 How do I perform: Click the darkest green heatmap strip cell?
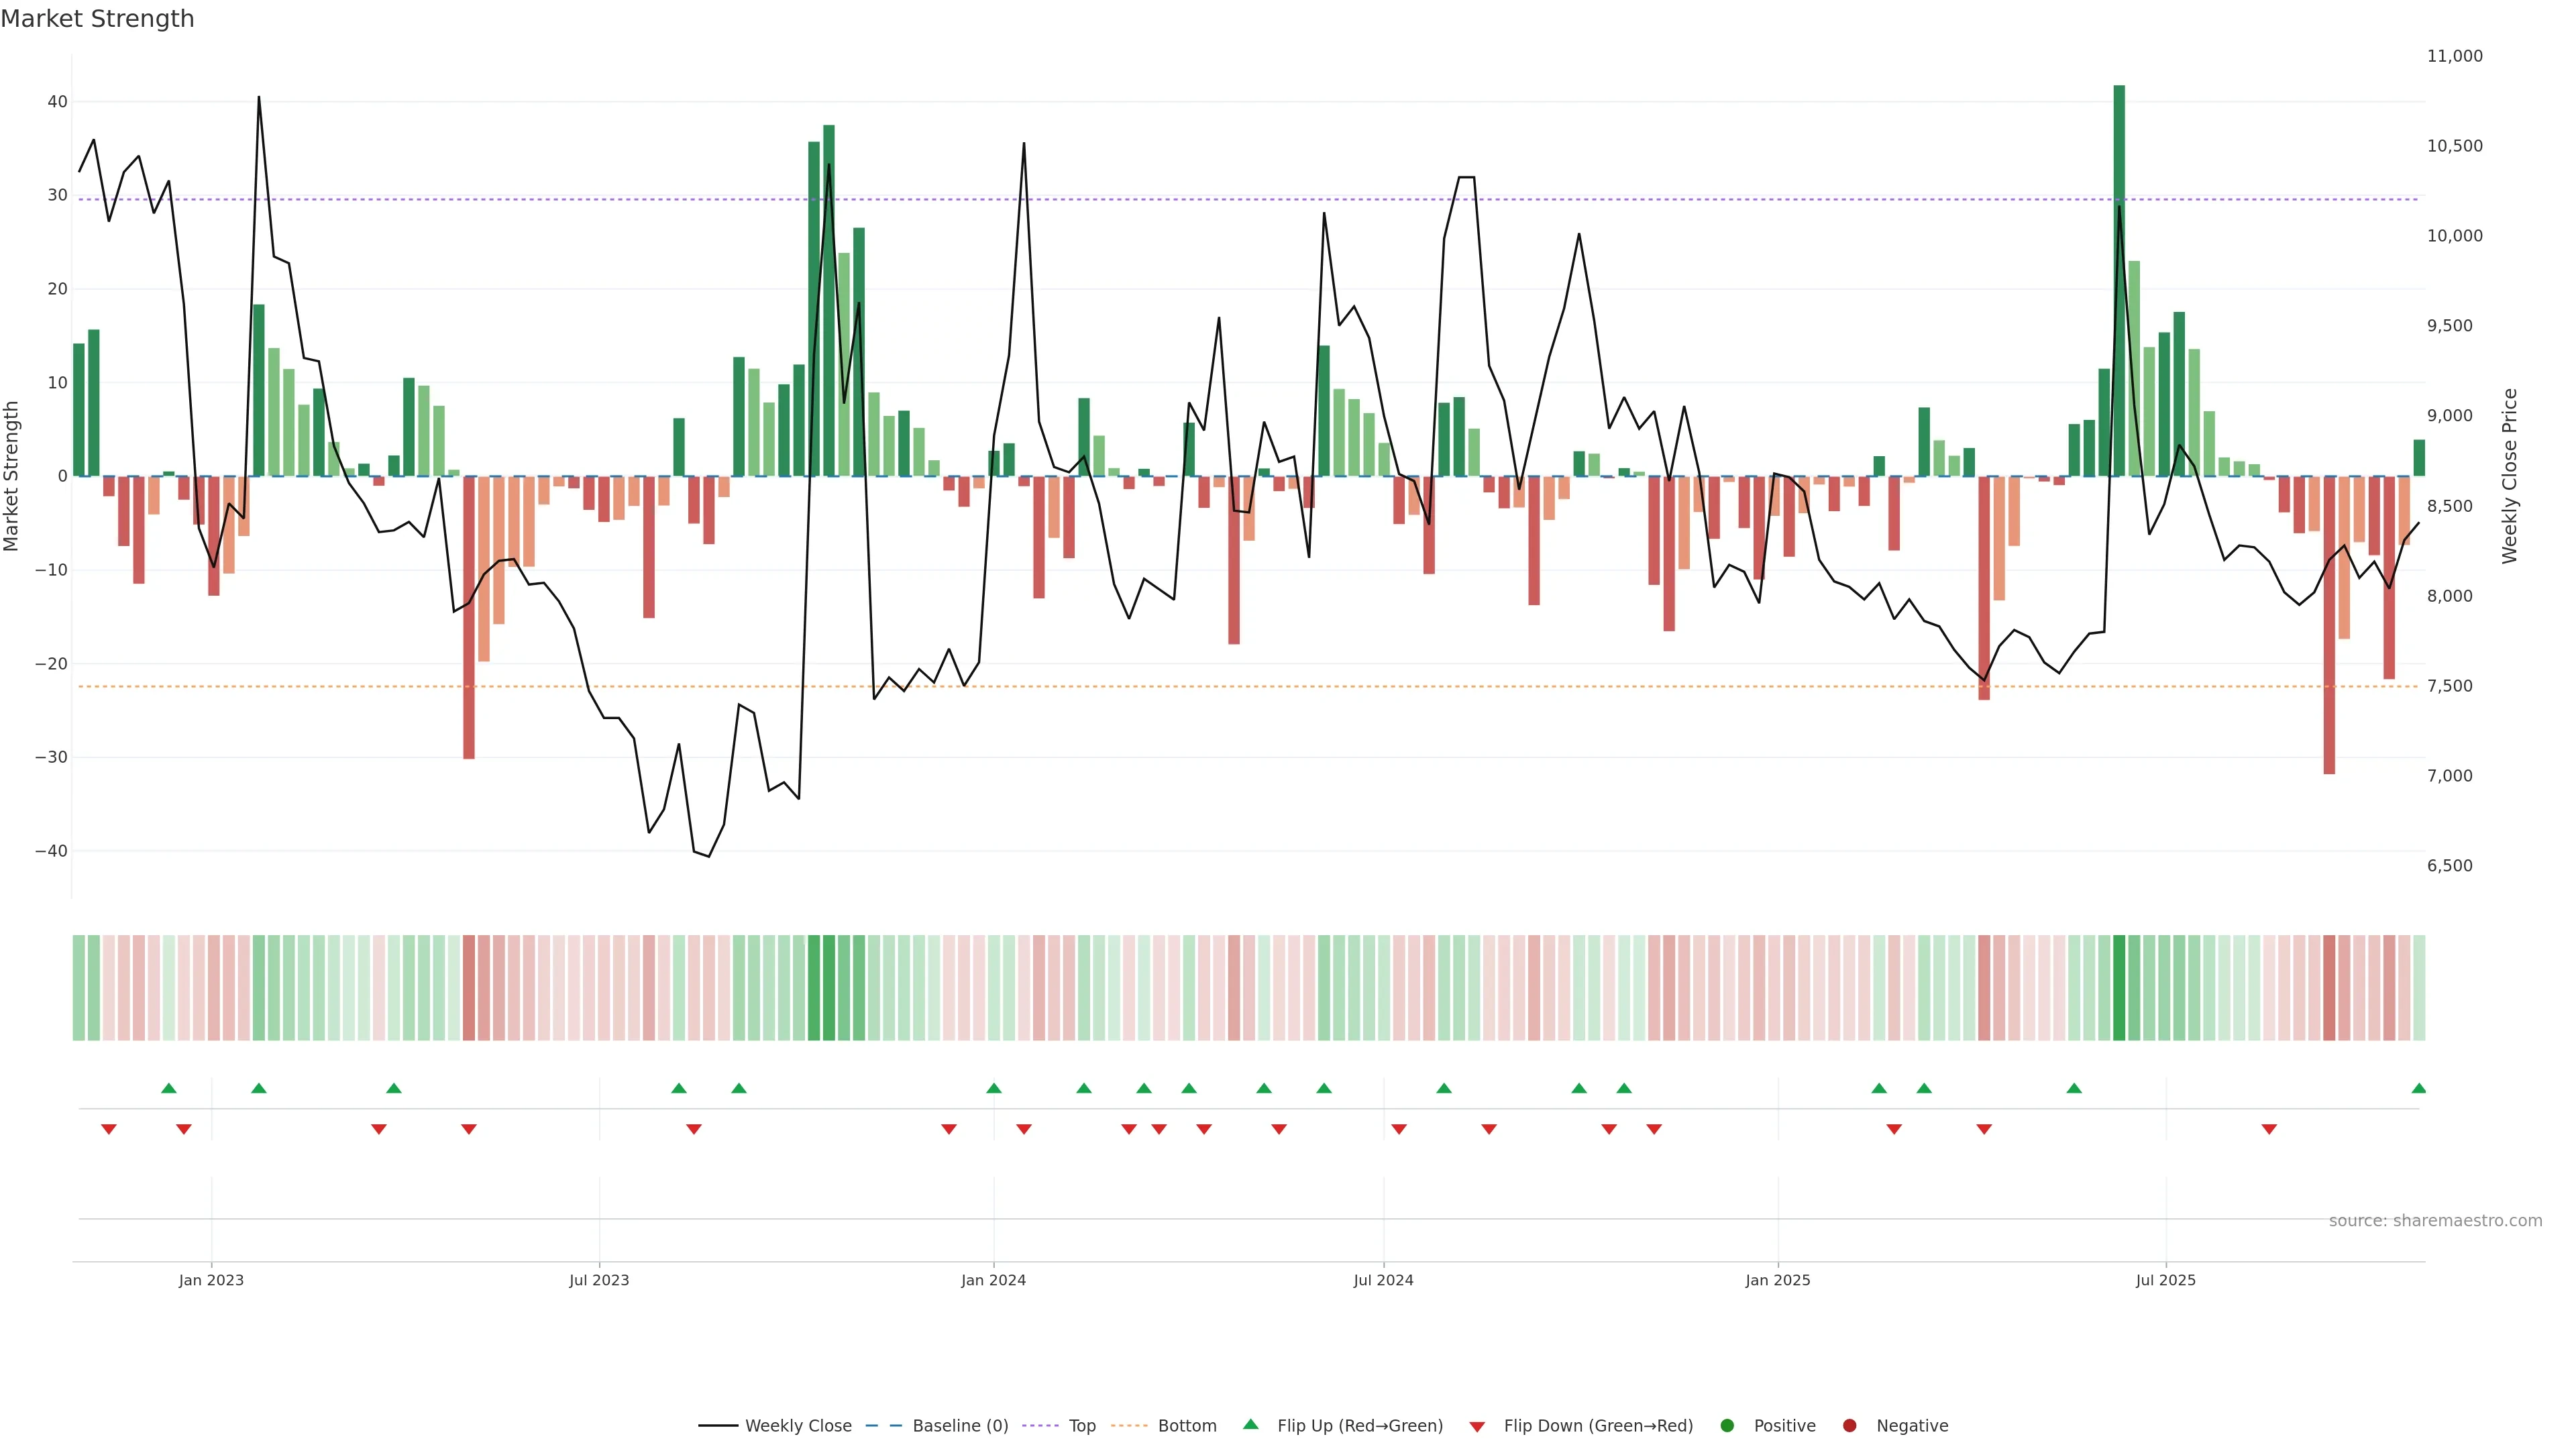point(2119,987)
